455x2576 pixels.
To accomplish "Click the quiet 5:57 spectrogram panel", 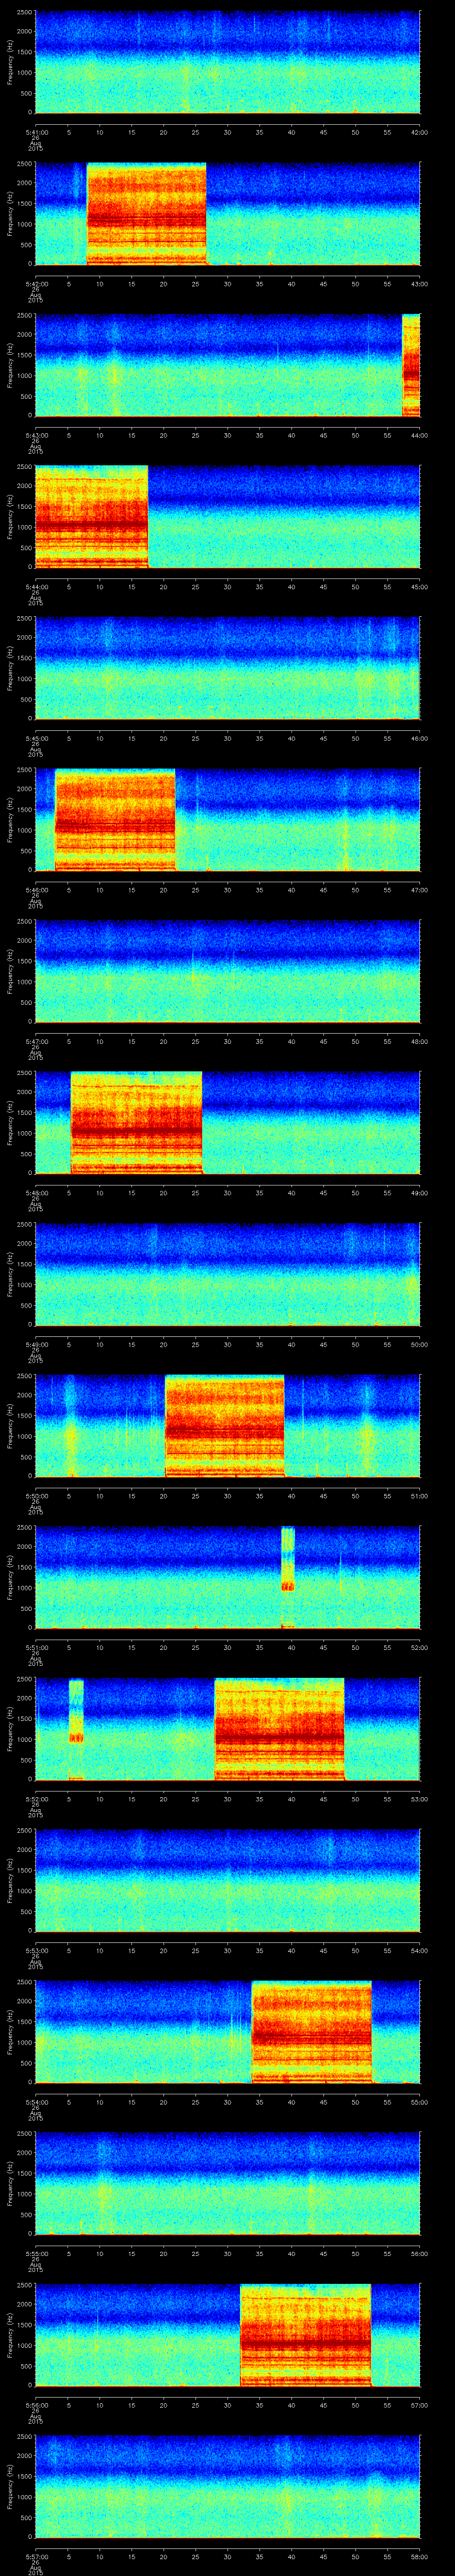I will (x=227, y=2485).
